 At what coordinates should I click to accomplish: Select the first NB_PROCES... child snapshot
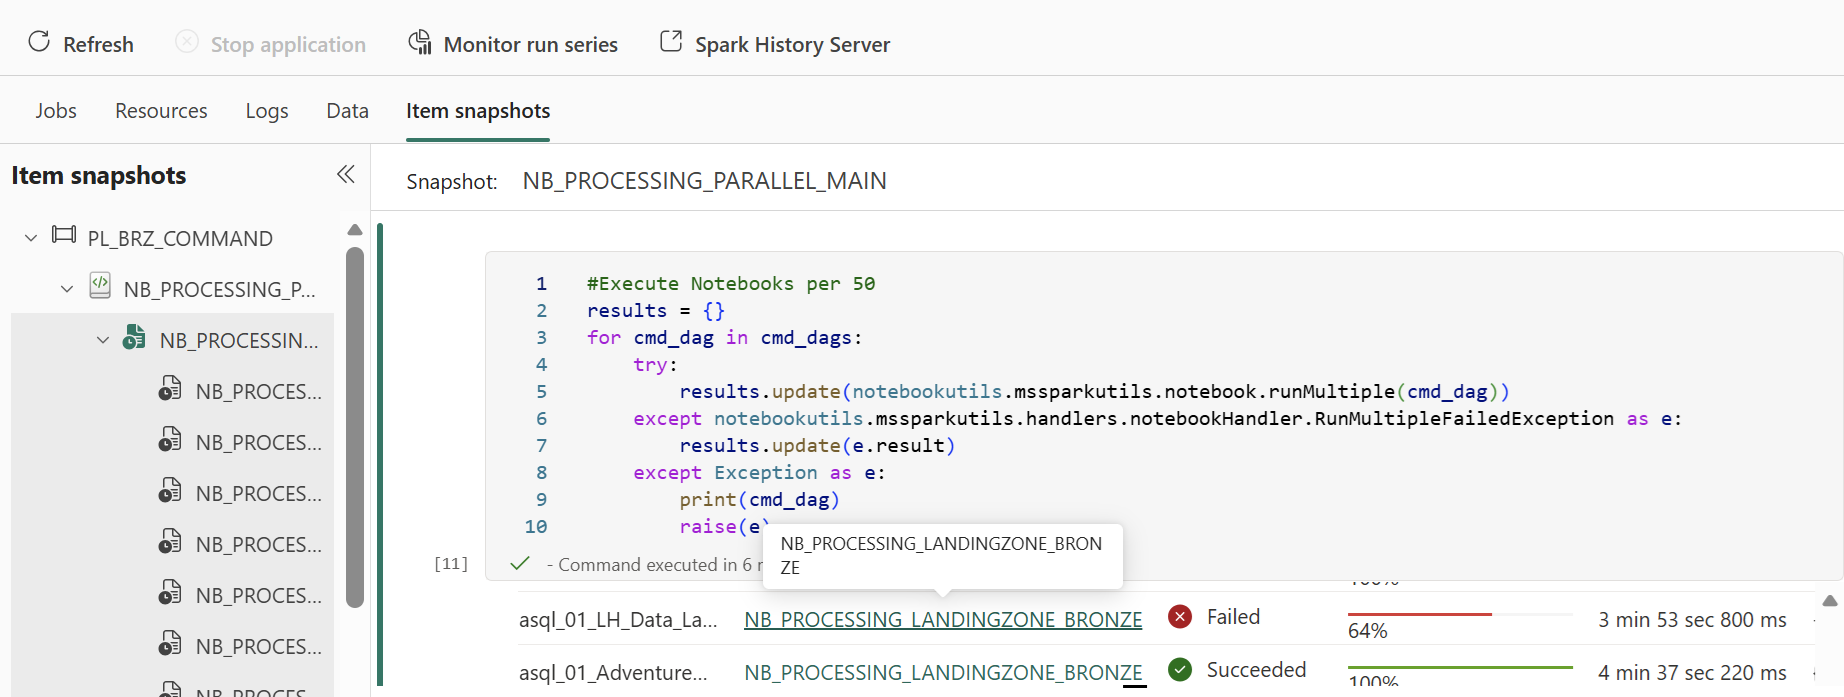(x=240, y=391)
